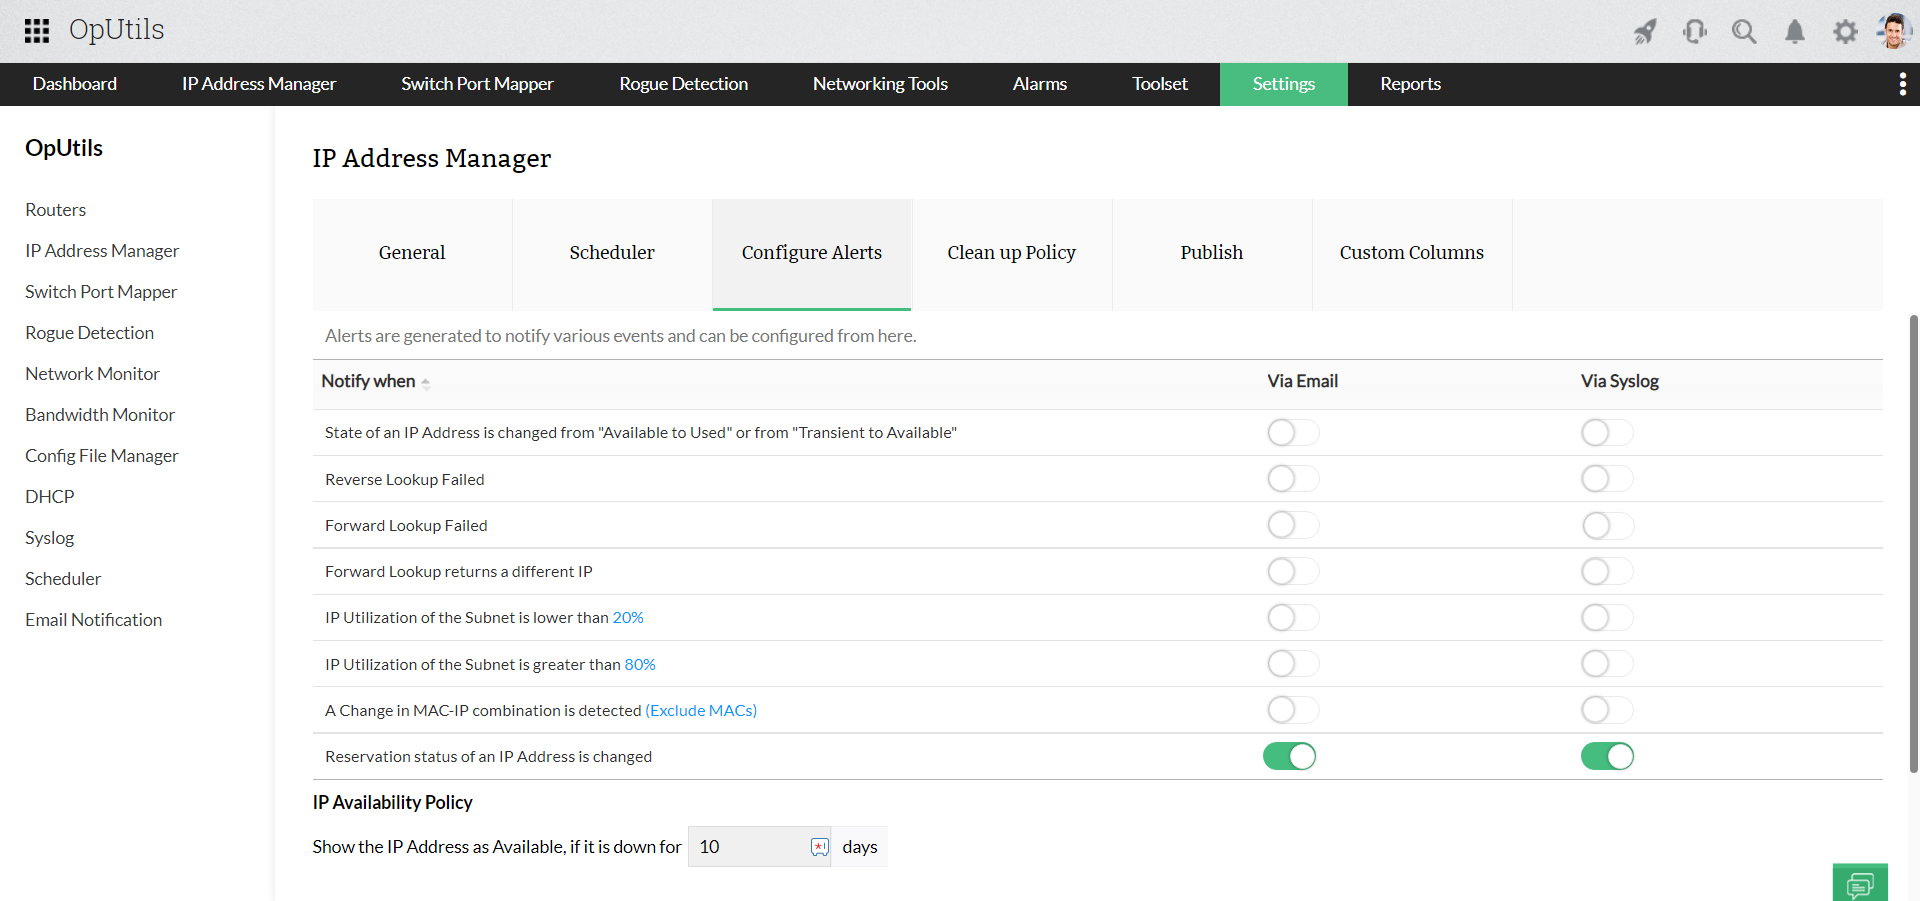This screenshot has width=1920, height=901.
Task: Click the gear settings icon
Action: click(x=1845, y=32)
